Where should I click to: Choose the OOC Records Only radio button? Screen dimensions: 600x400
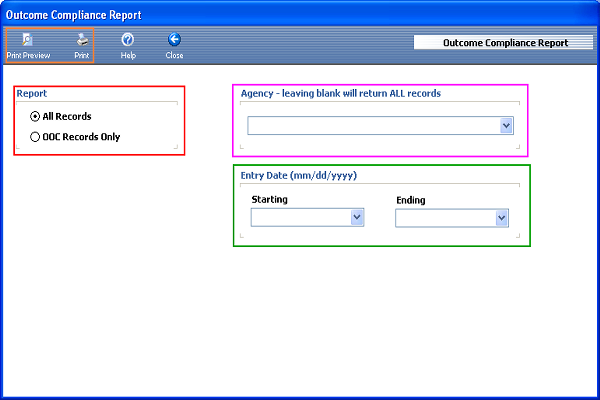click(36, 137)
